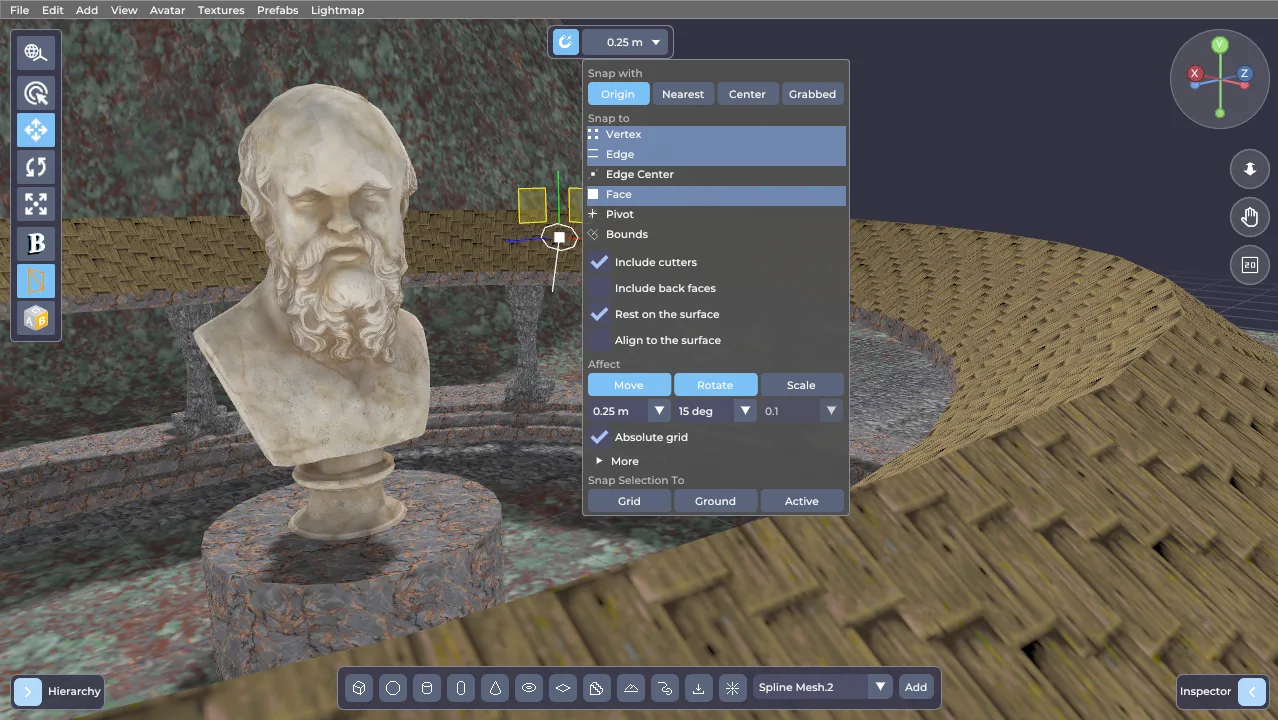1278x720 pixels.
Task: Open the 0.25 m snap dropdown
Action: [625, 42]
